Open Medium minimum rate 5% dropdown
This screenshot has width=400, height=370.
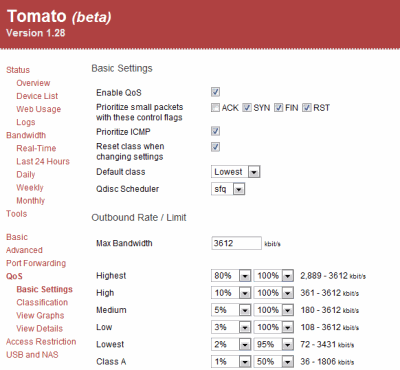(x=231, y=310)
